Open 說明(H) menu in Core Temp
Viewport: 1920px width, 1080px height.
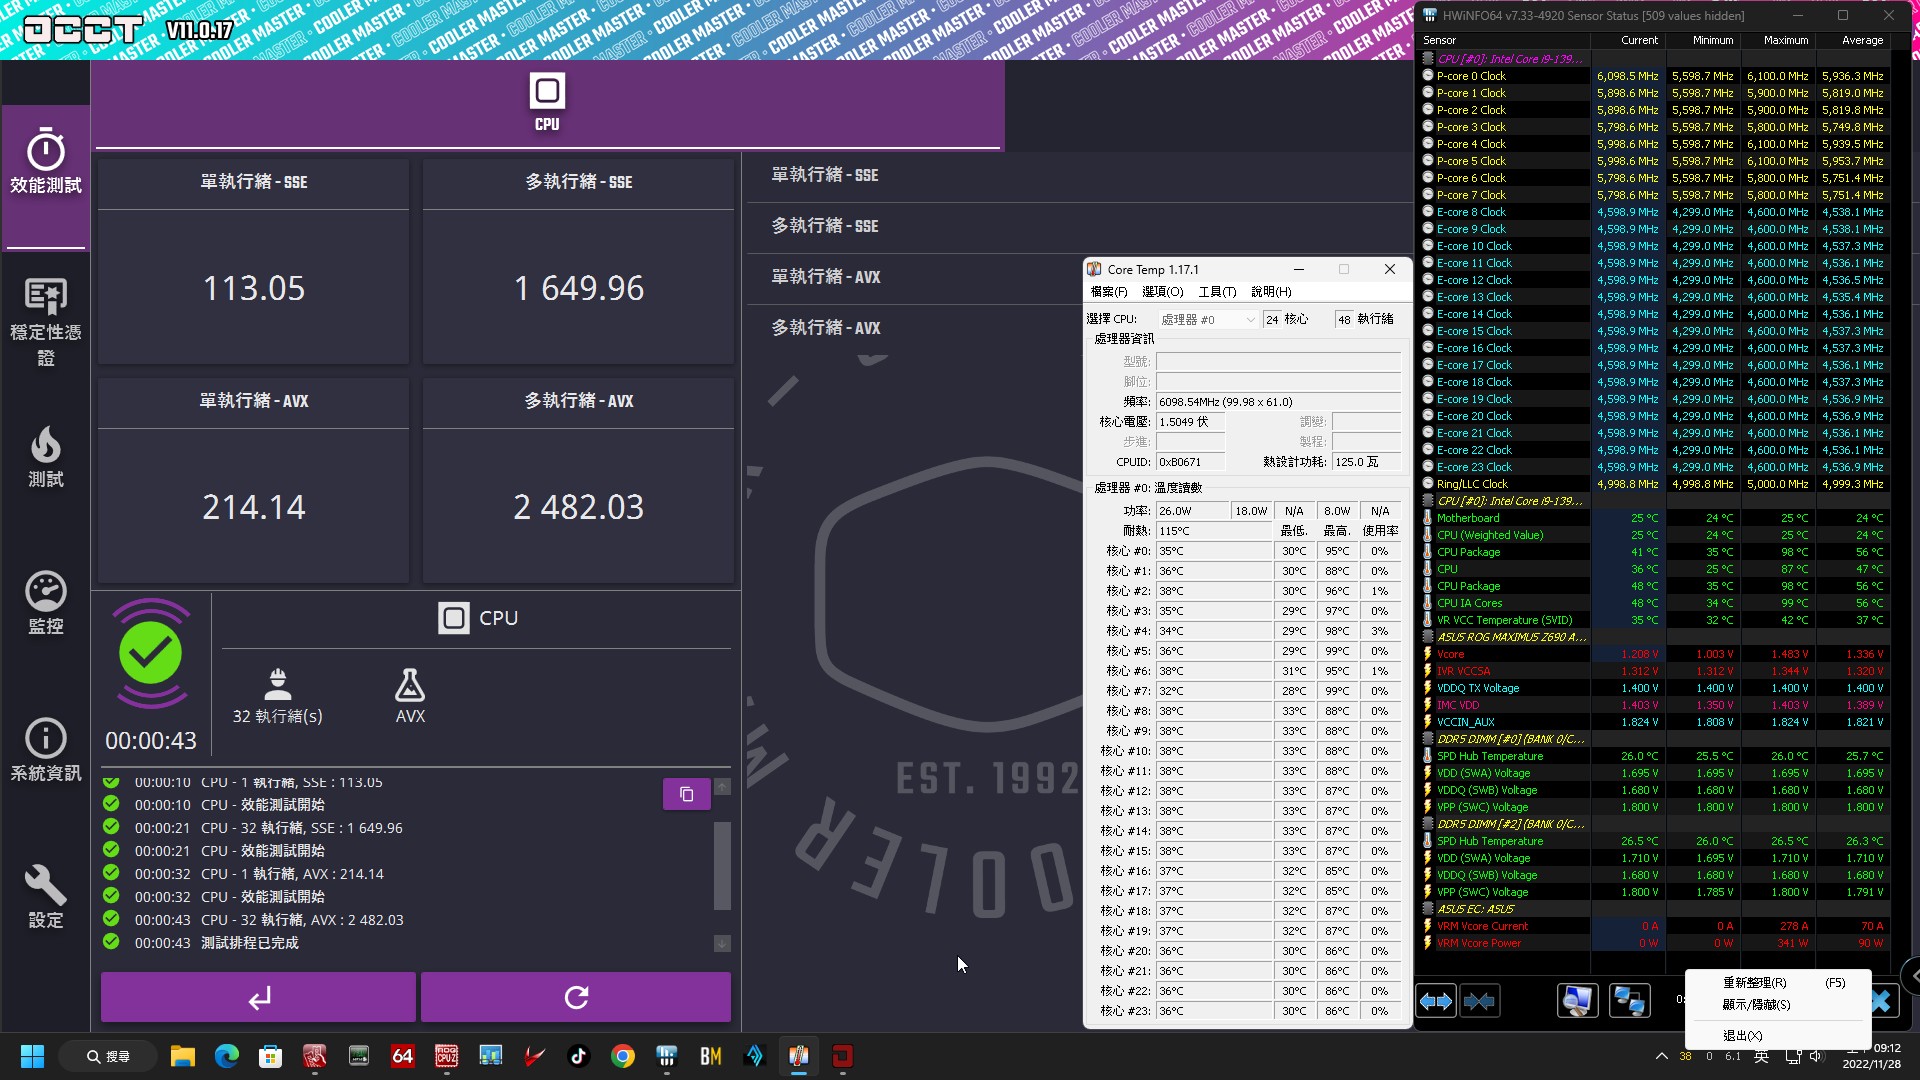pos(1271,292)
